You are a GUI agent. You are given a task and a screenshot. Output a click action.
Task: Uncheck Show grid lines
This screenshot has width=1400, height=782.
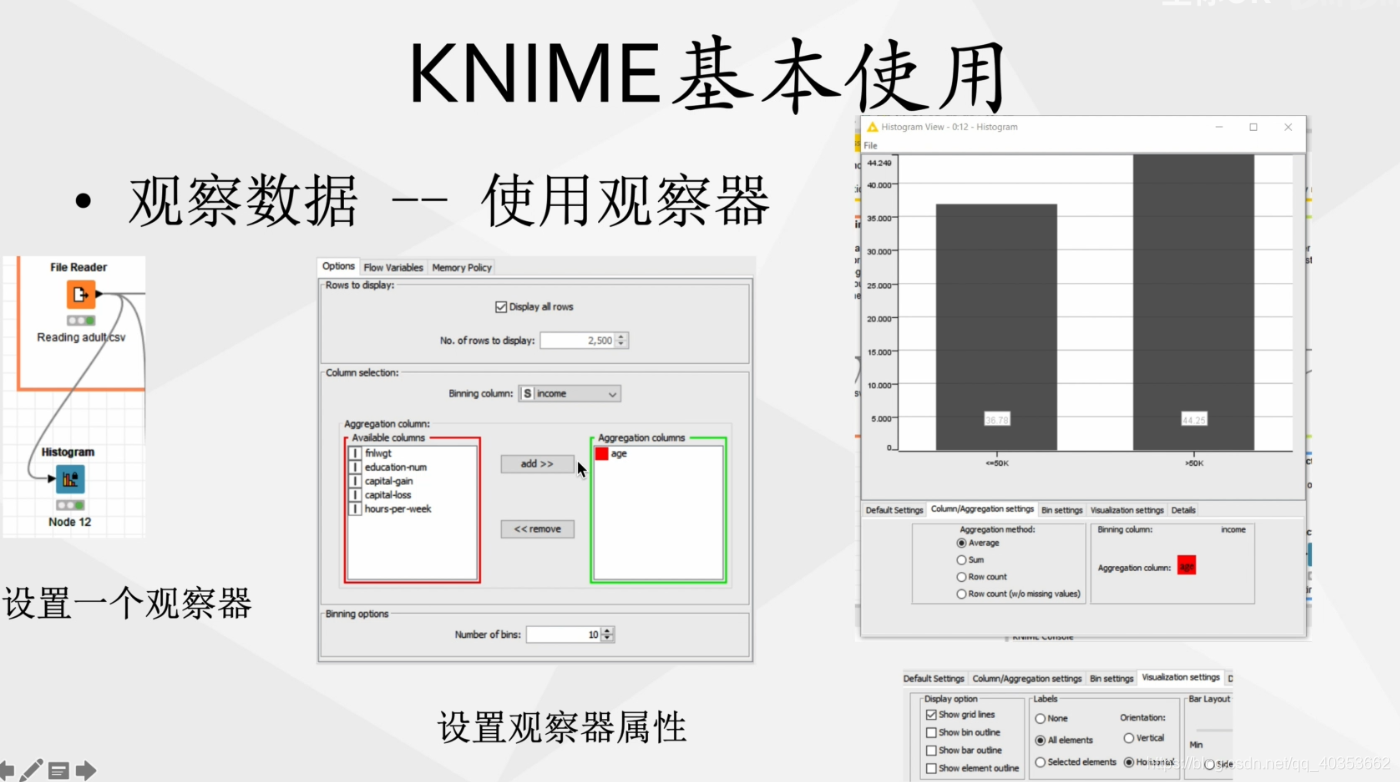pyautogui.click(x=931, y=715)
